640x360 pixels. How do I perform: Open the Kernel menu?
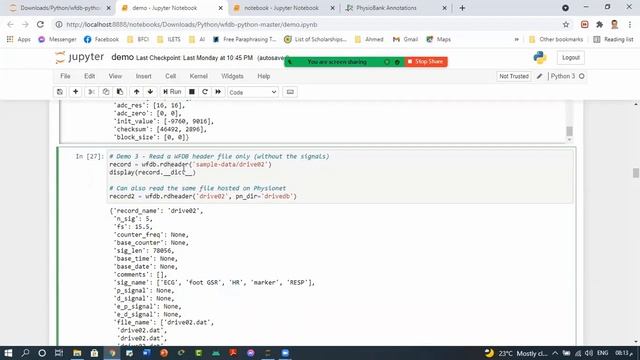[198, 76]
